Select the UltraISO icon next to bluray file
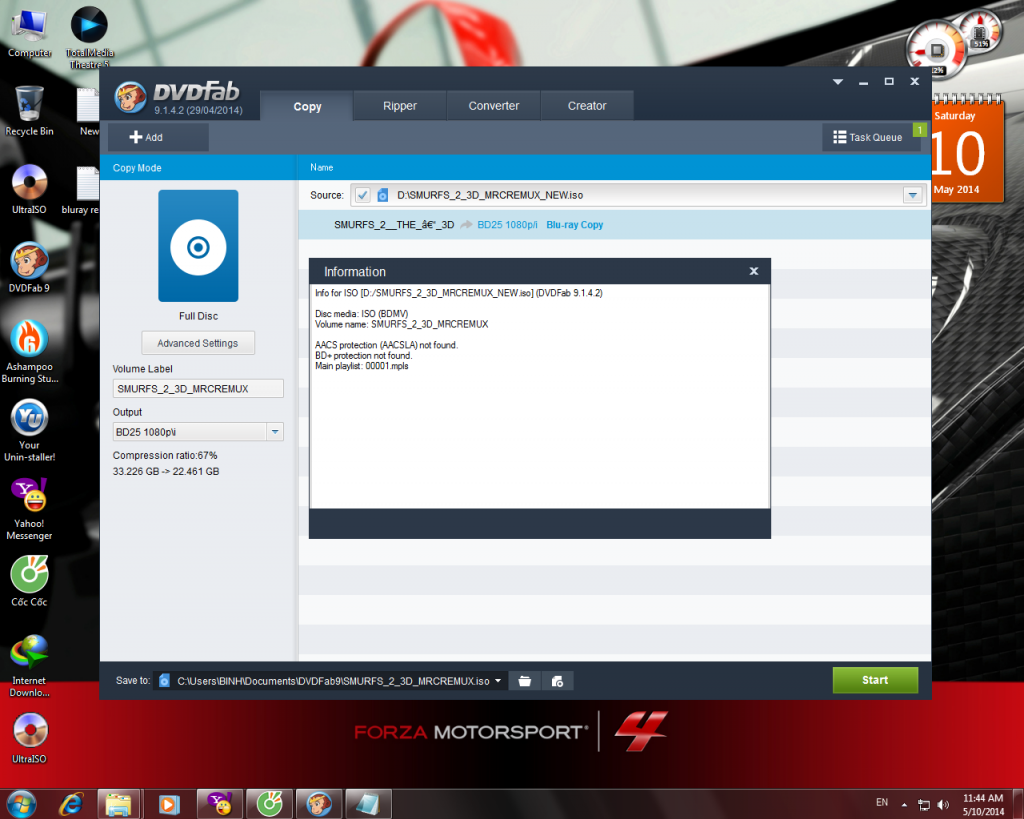 pos(29,189)
